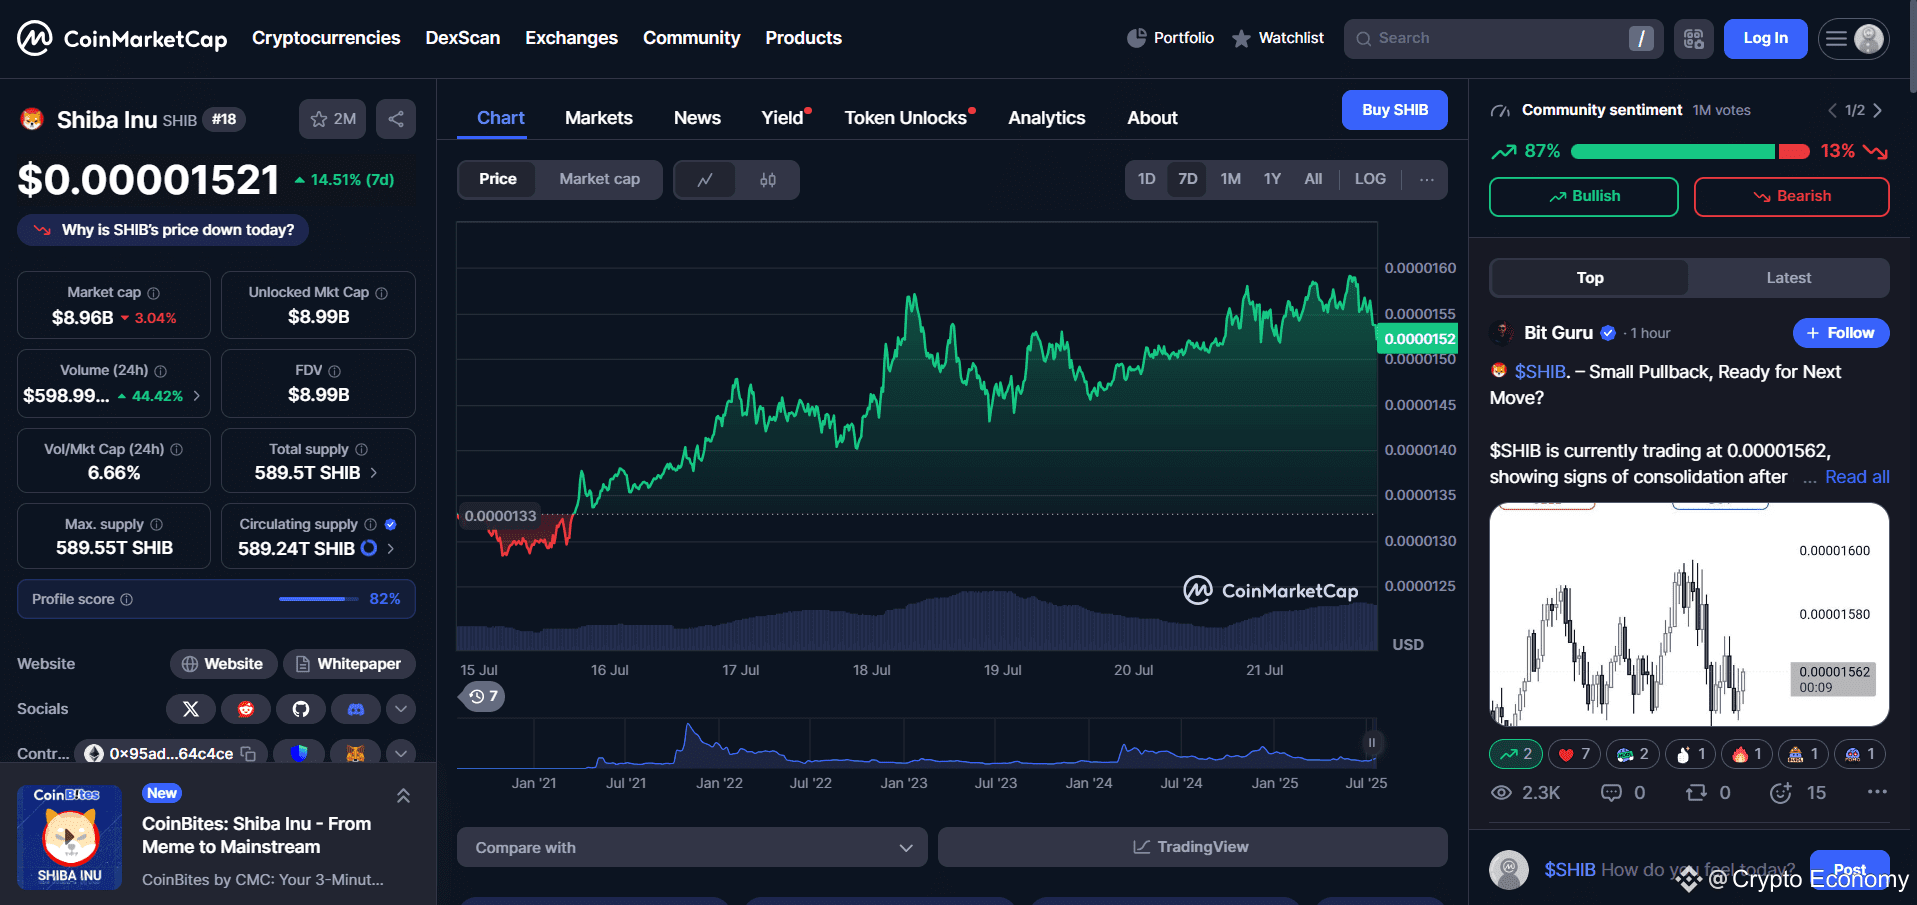Viewport: 1917px width, 905px height.
Task: Open the Watchlist star link
Action: (1277, 38)
